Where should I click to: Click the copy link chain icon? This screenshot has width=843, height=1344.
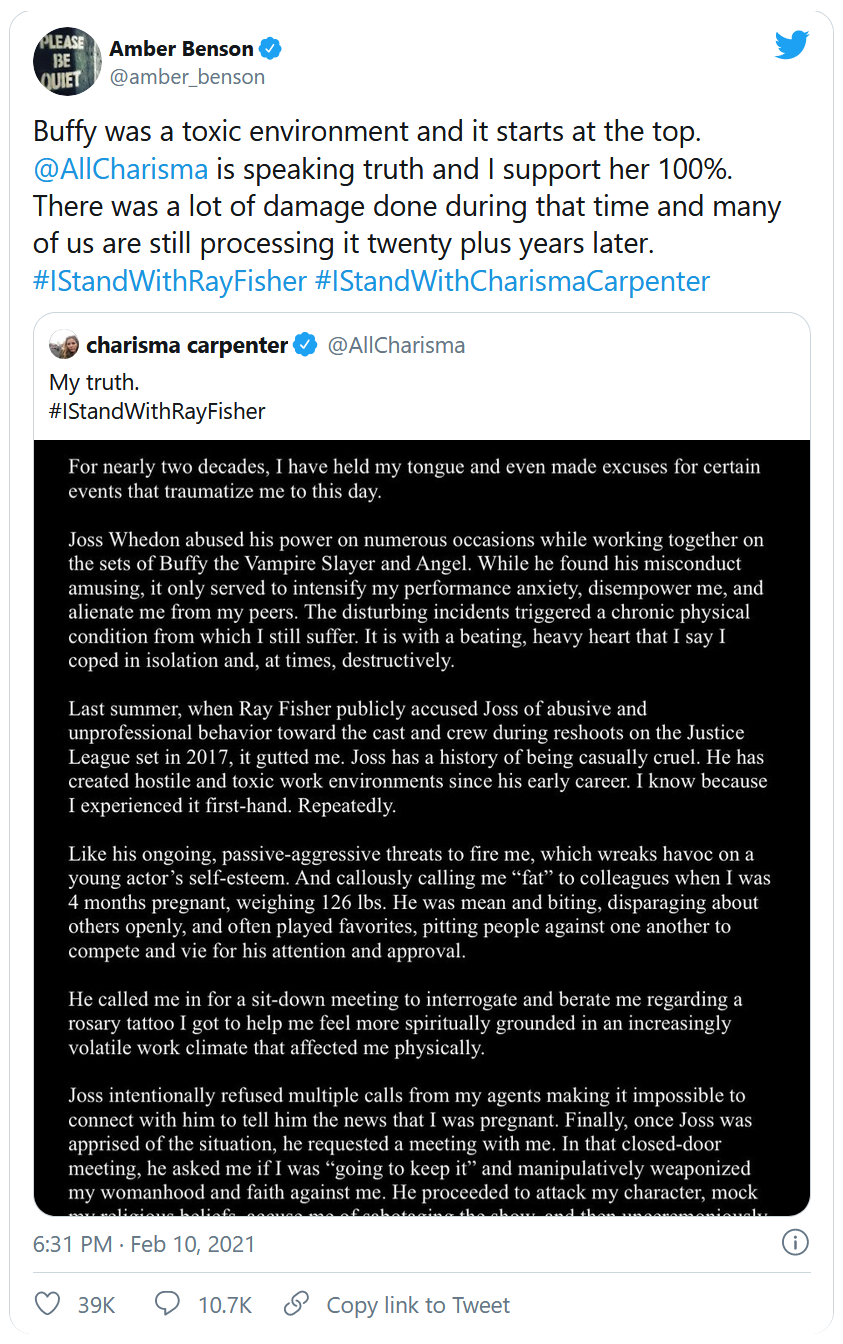point(296,1304)
